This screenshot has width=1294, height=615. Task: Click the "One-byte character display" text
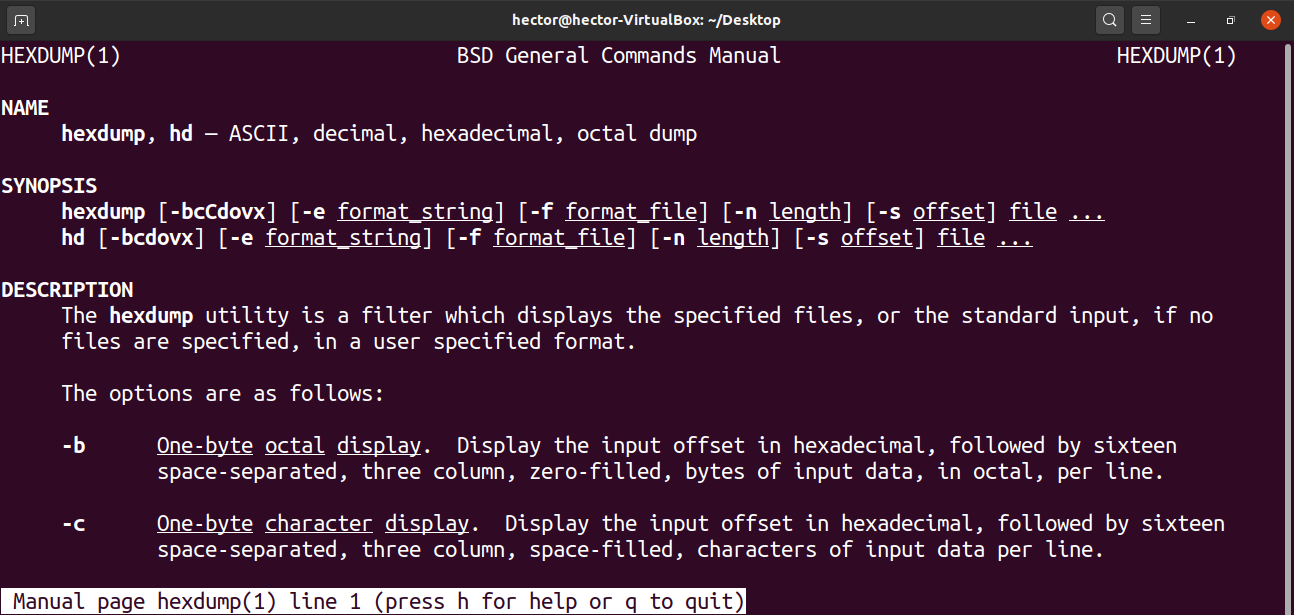(312, 524)
